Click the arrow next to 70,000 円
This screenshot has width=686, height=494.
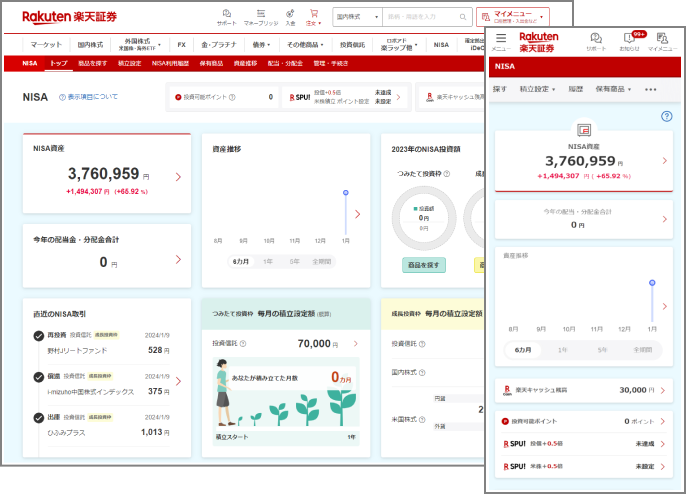tap(356, 343)
